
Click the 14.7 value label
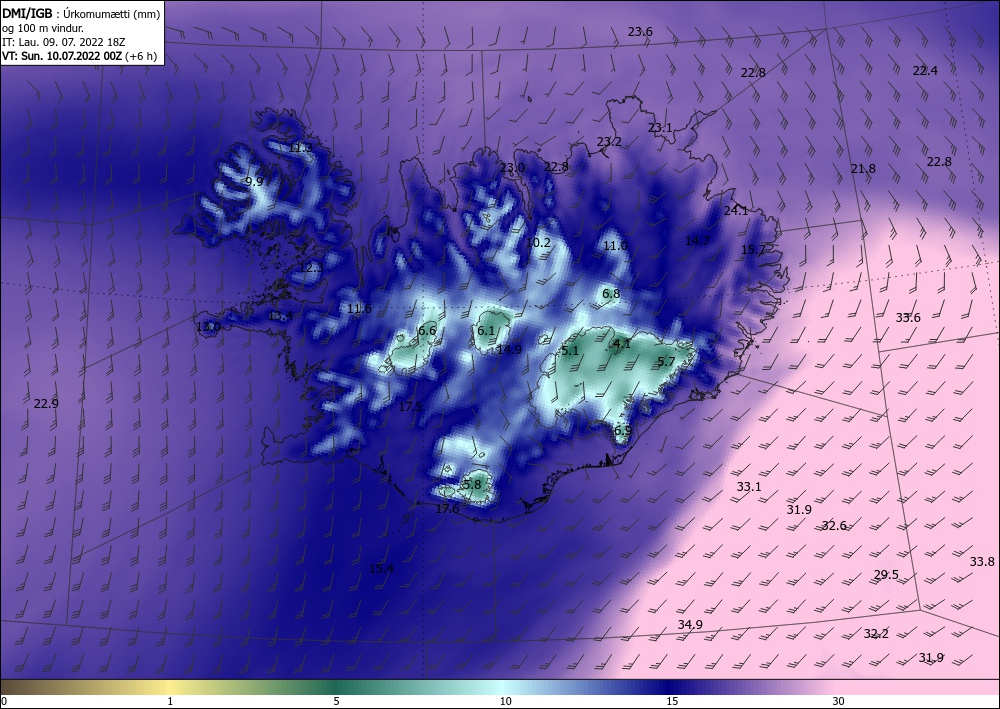[x=698, y=240]
